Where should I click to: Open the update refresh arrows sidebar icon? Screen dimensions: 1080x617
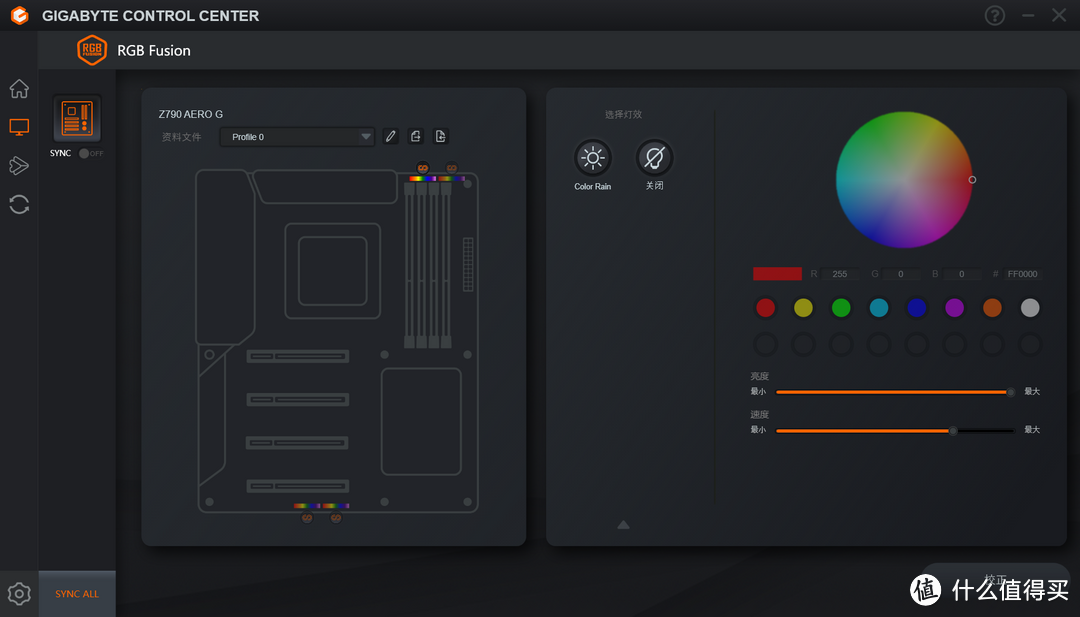click(x=19, y=205)
